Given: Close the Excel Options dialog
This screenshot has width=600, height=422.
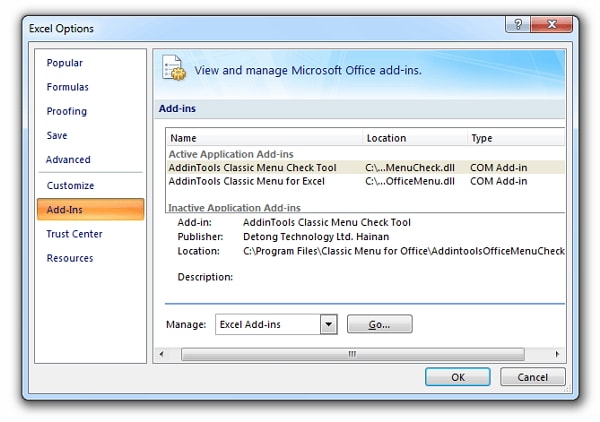Looking at the screenshot, I should coord(551,24).
